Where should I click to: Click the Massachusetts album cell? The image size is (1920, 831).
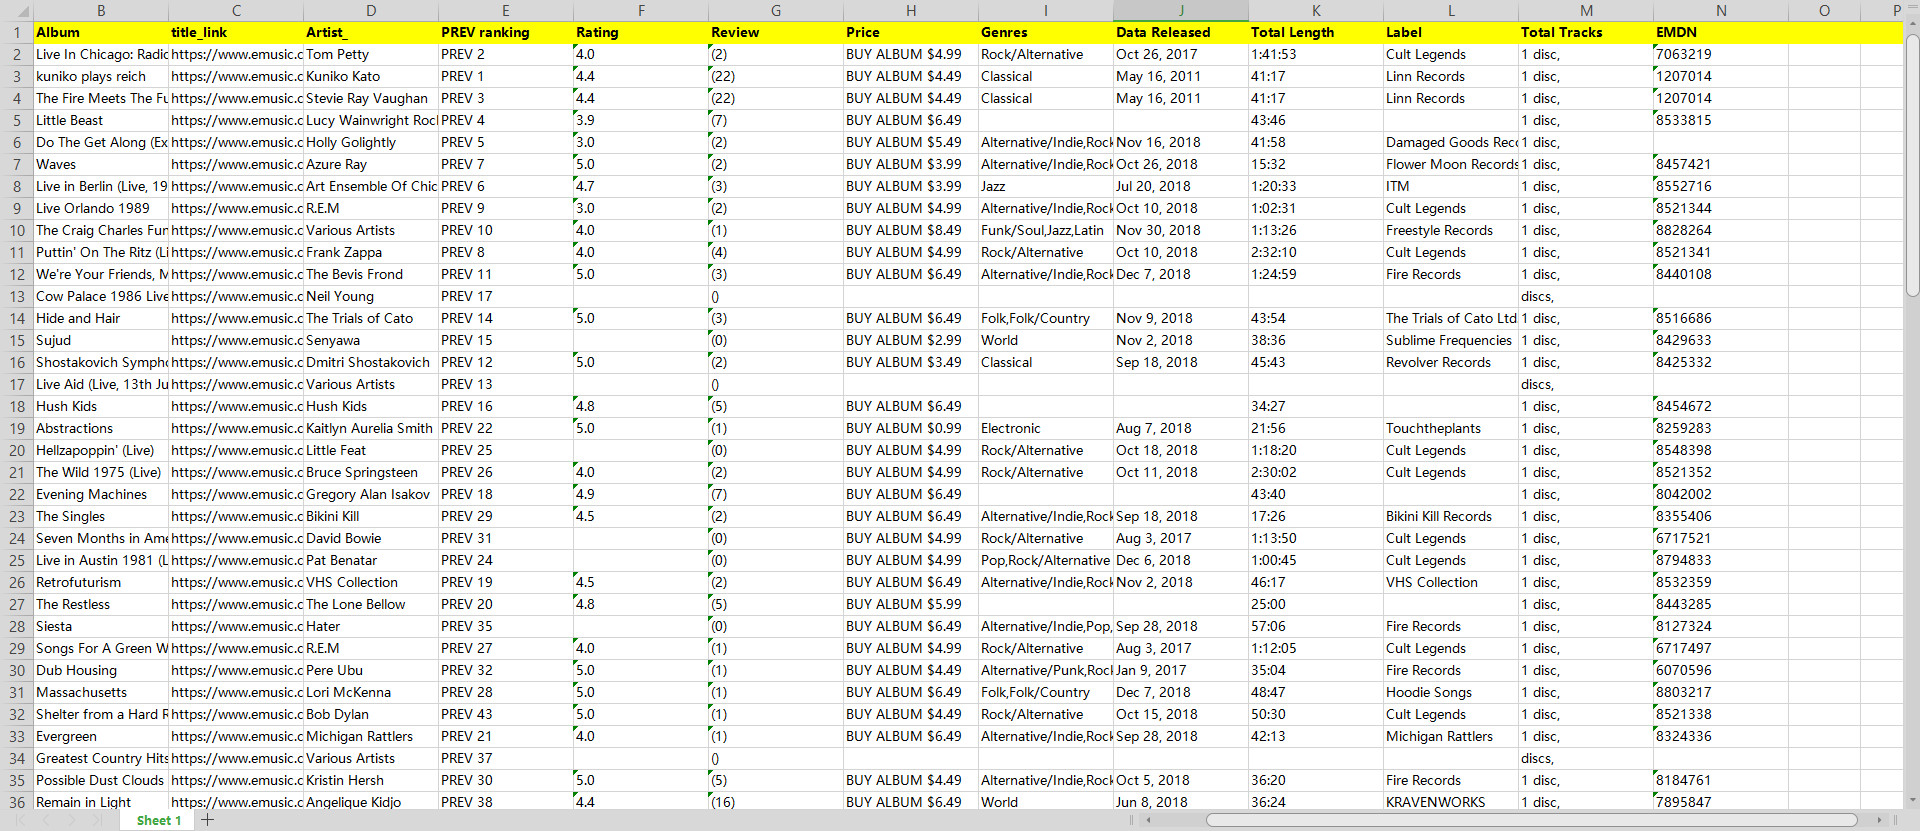(x=101, y=692)
